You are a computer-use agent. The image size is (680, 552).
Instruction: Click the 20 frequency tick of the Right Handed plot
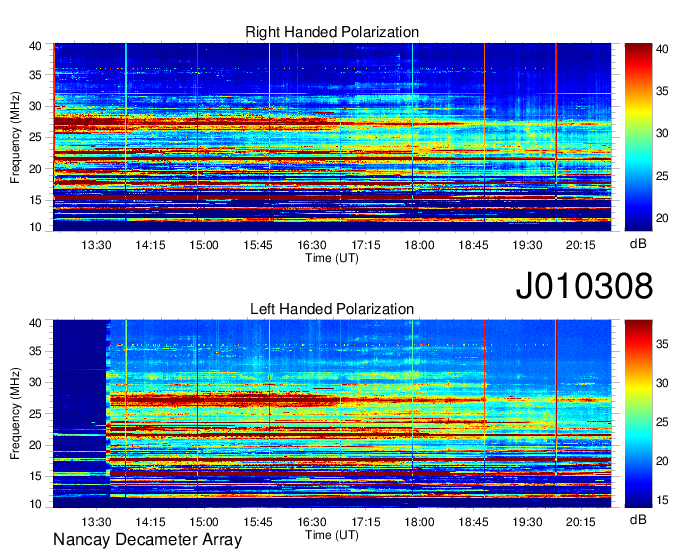click(x=35, y=169)
